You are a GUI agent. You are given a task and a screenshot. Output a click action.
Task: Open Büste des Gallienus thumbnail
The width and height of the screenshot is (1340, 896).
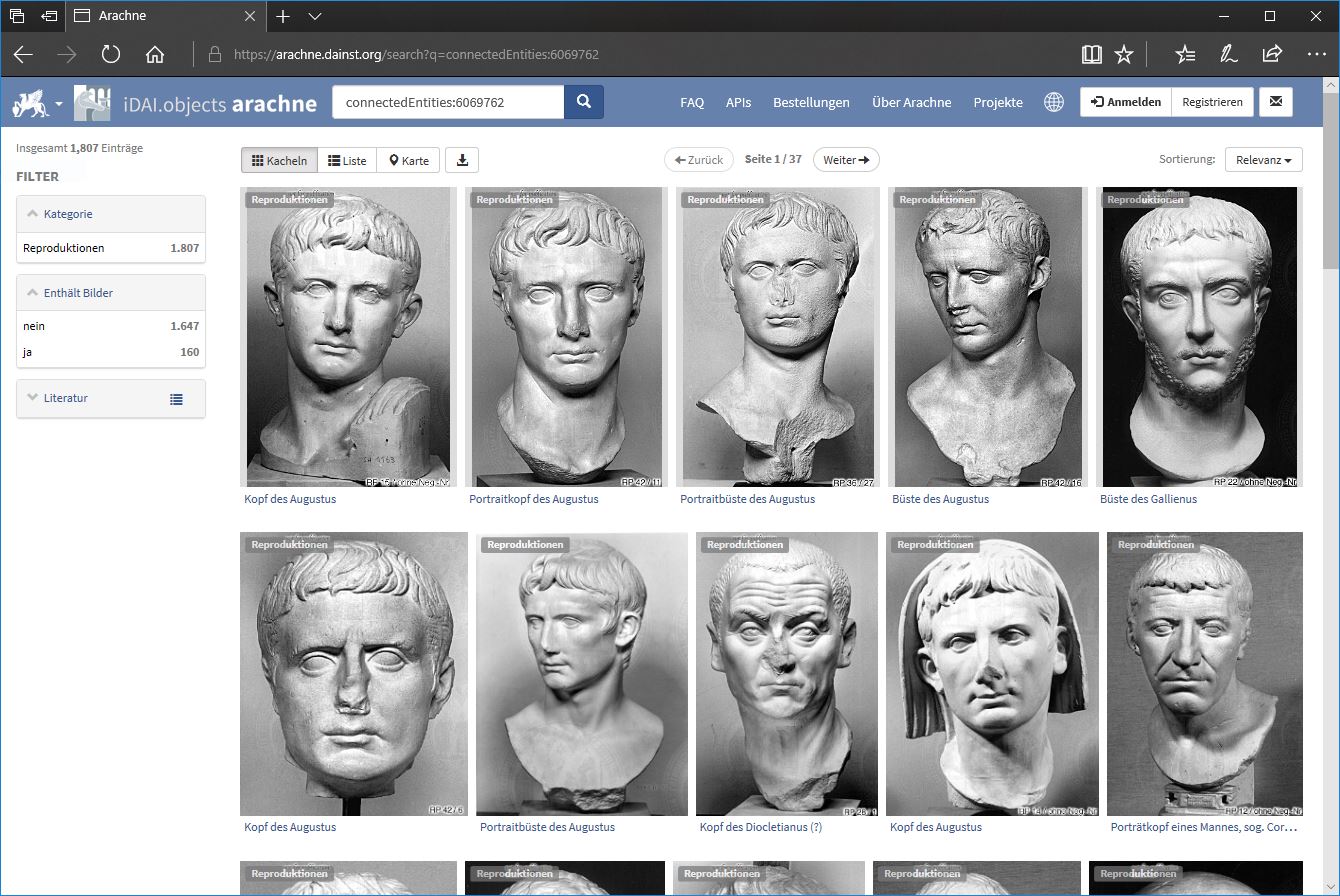(x=1199, y=337)
